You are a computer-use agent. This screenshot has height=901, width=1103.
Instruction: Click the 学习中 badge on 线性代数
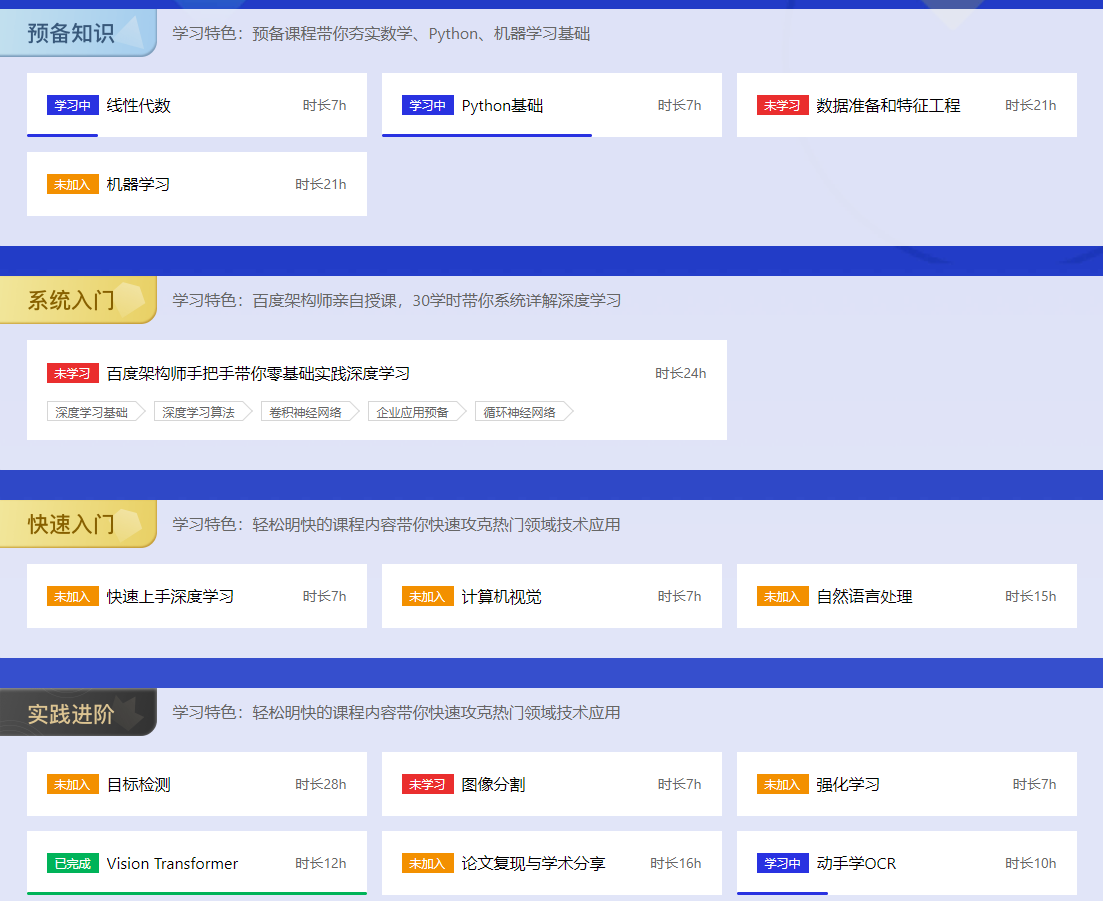tap(72, 106)
